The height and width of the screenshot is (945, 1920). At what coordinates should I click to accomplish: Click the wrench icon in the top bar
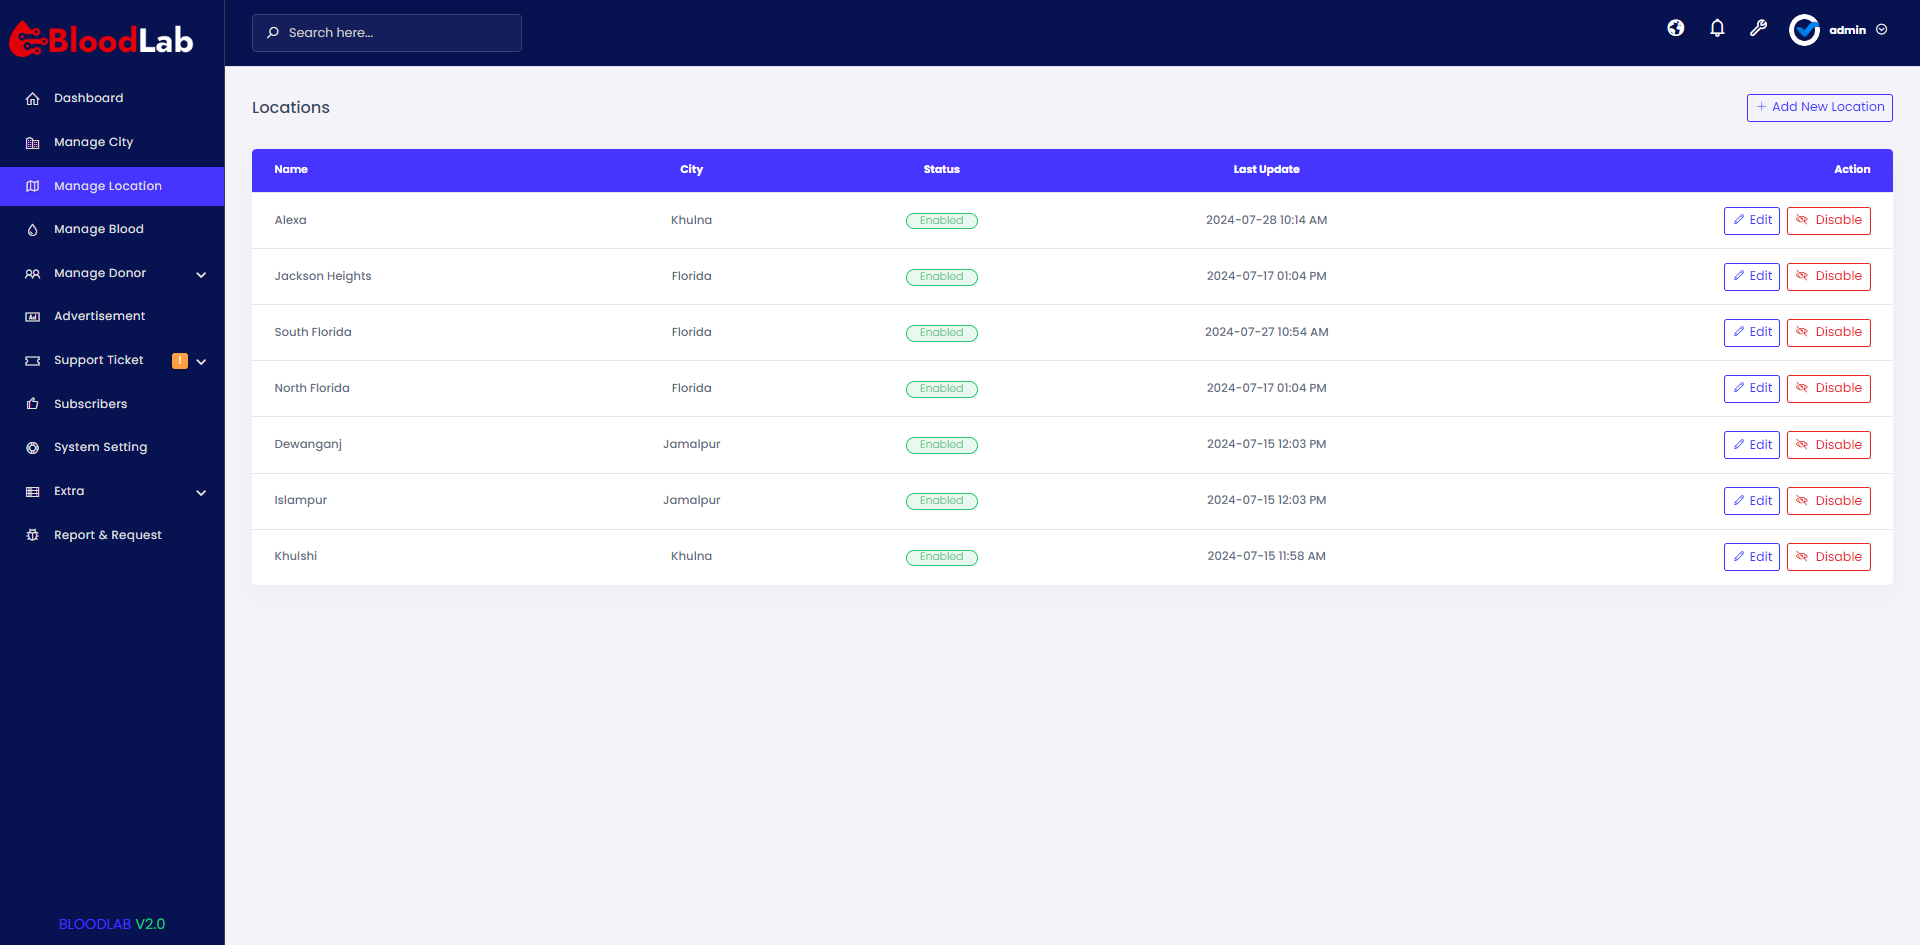(1758, 29)
